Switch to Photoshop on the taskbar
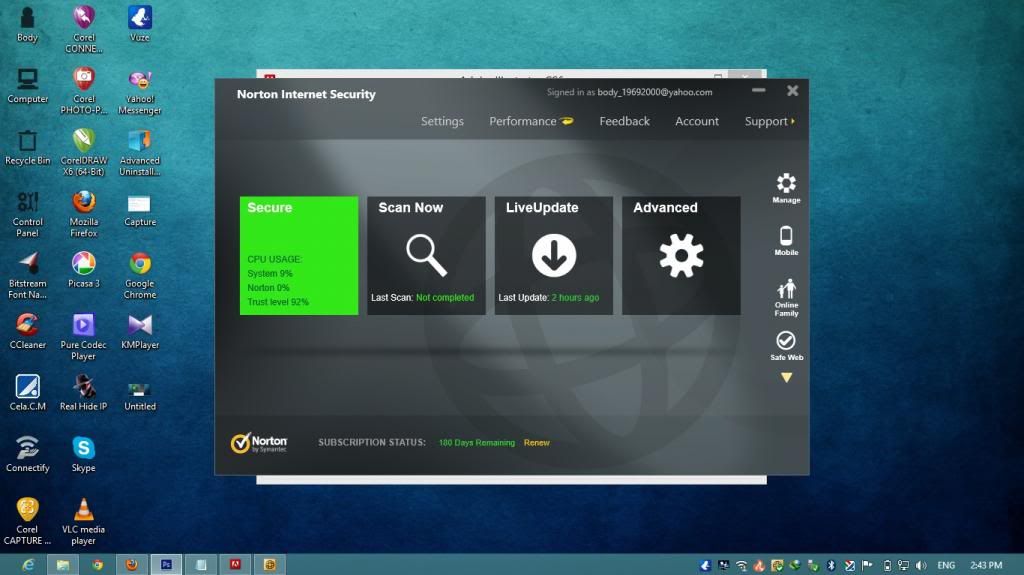 pyautogui.click(x=167, y=565)
